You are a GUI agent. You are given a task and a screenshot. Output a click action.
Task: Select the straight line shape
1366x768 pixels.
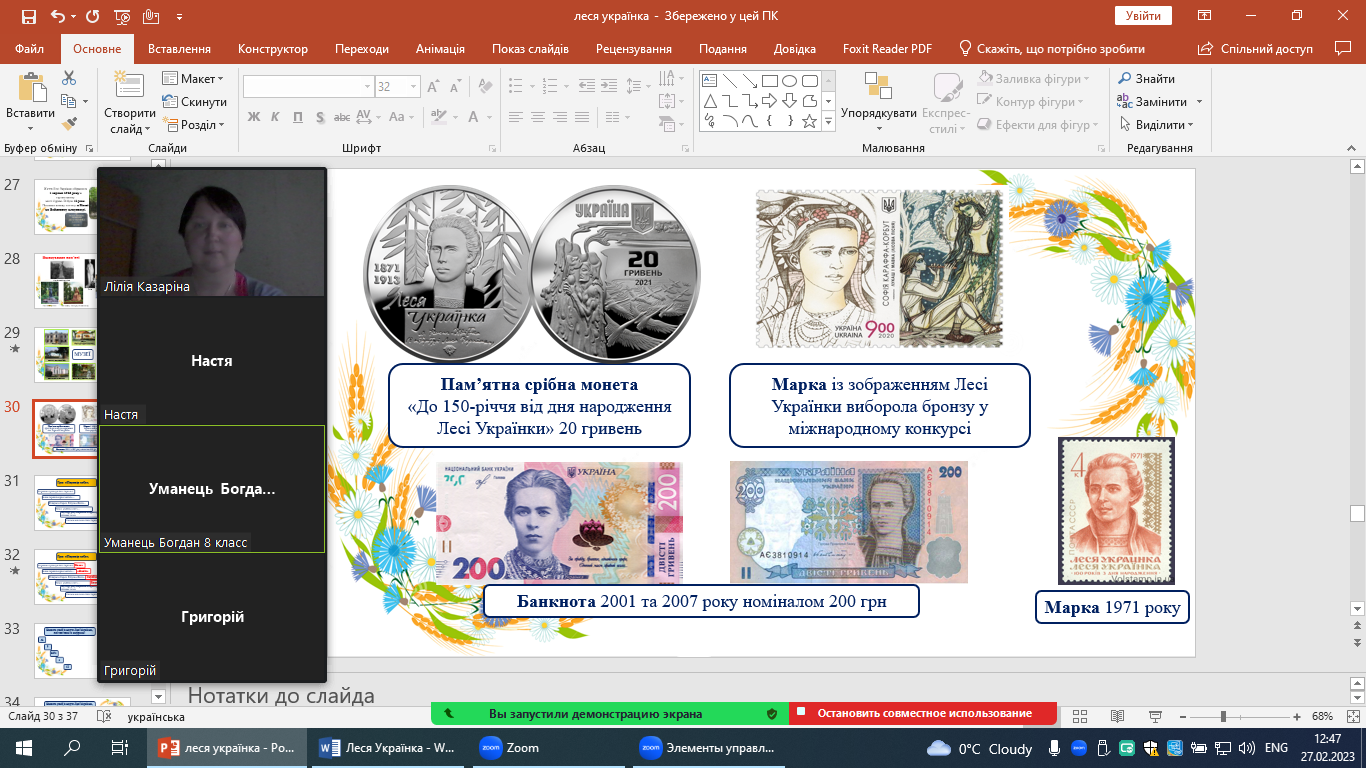729,81
